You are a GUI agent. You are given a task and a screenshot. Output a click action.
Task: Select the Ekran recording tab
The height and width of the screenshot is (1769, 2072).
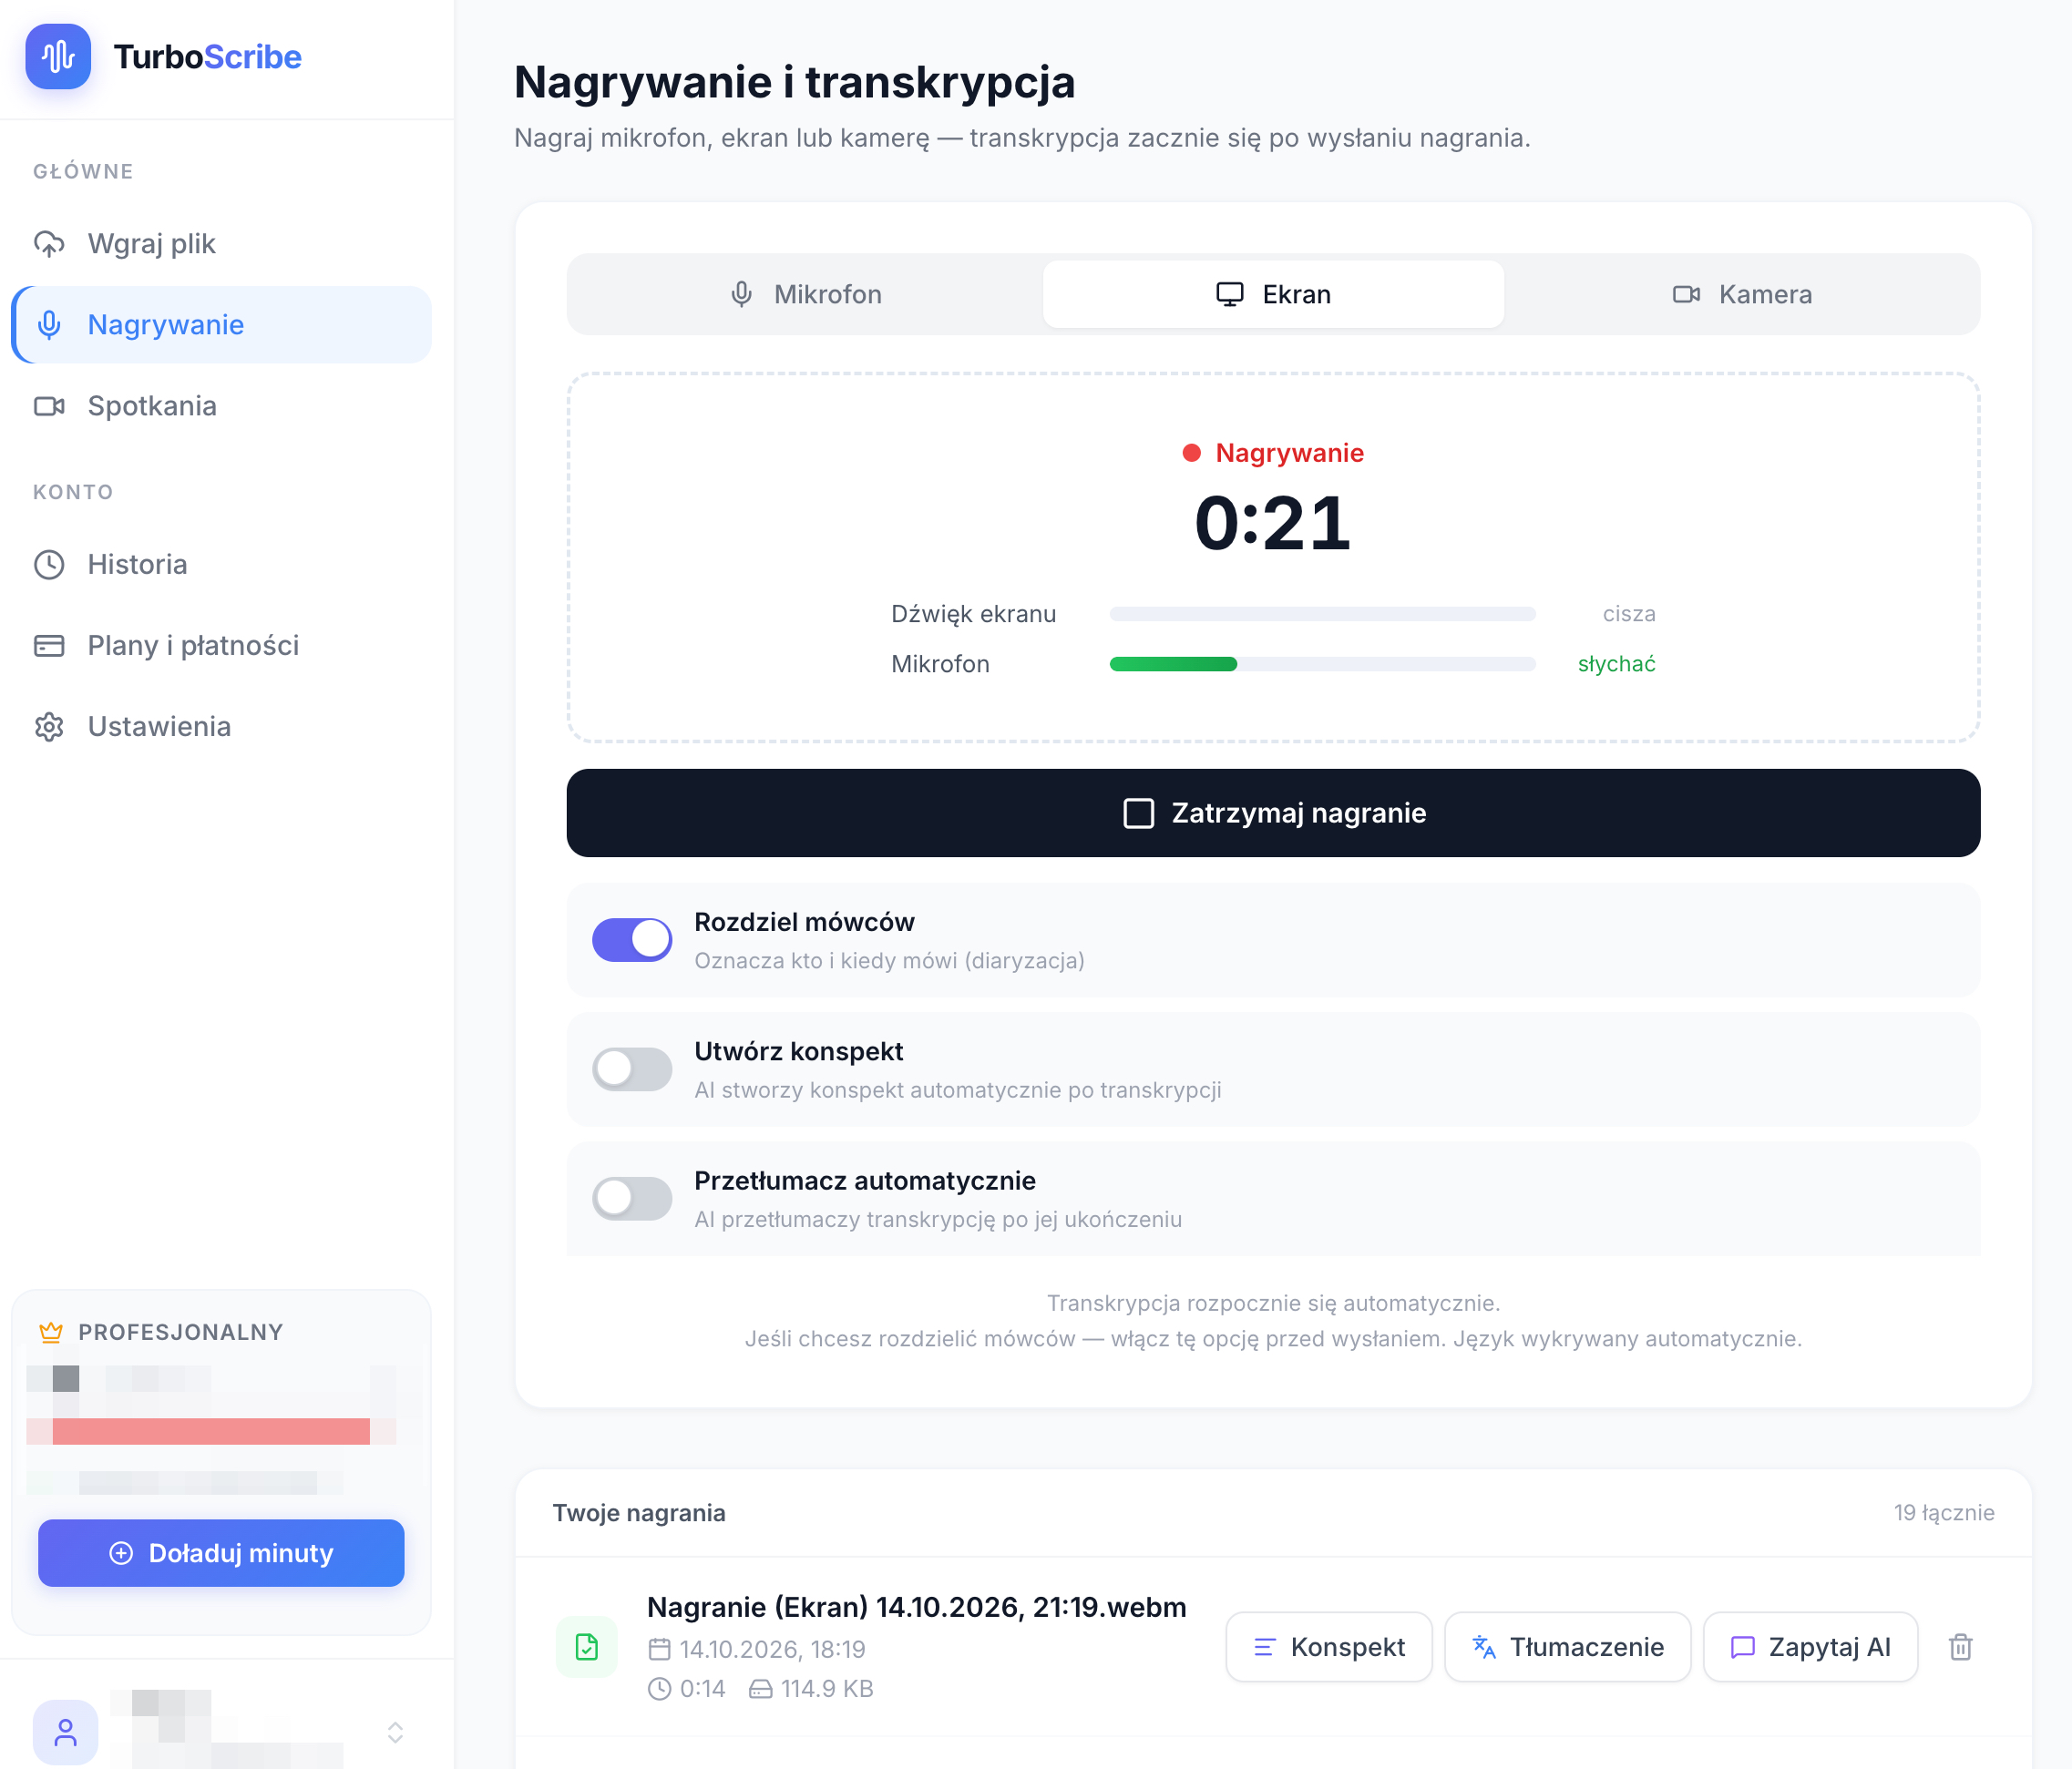tap(1273, 295)
